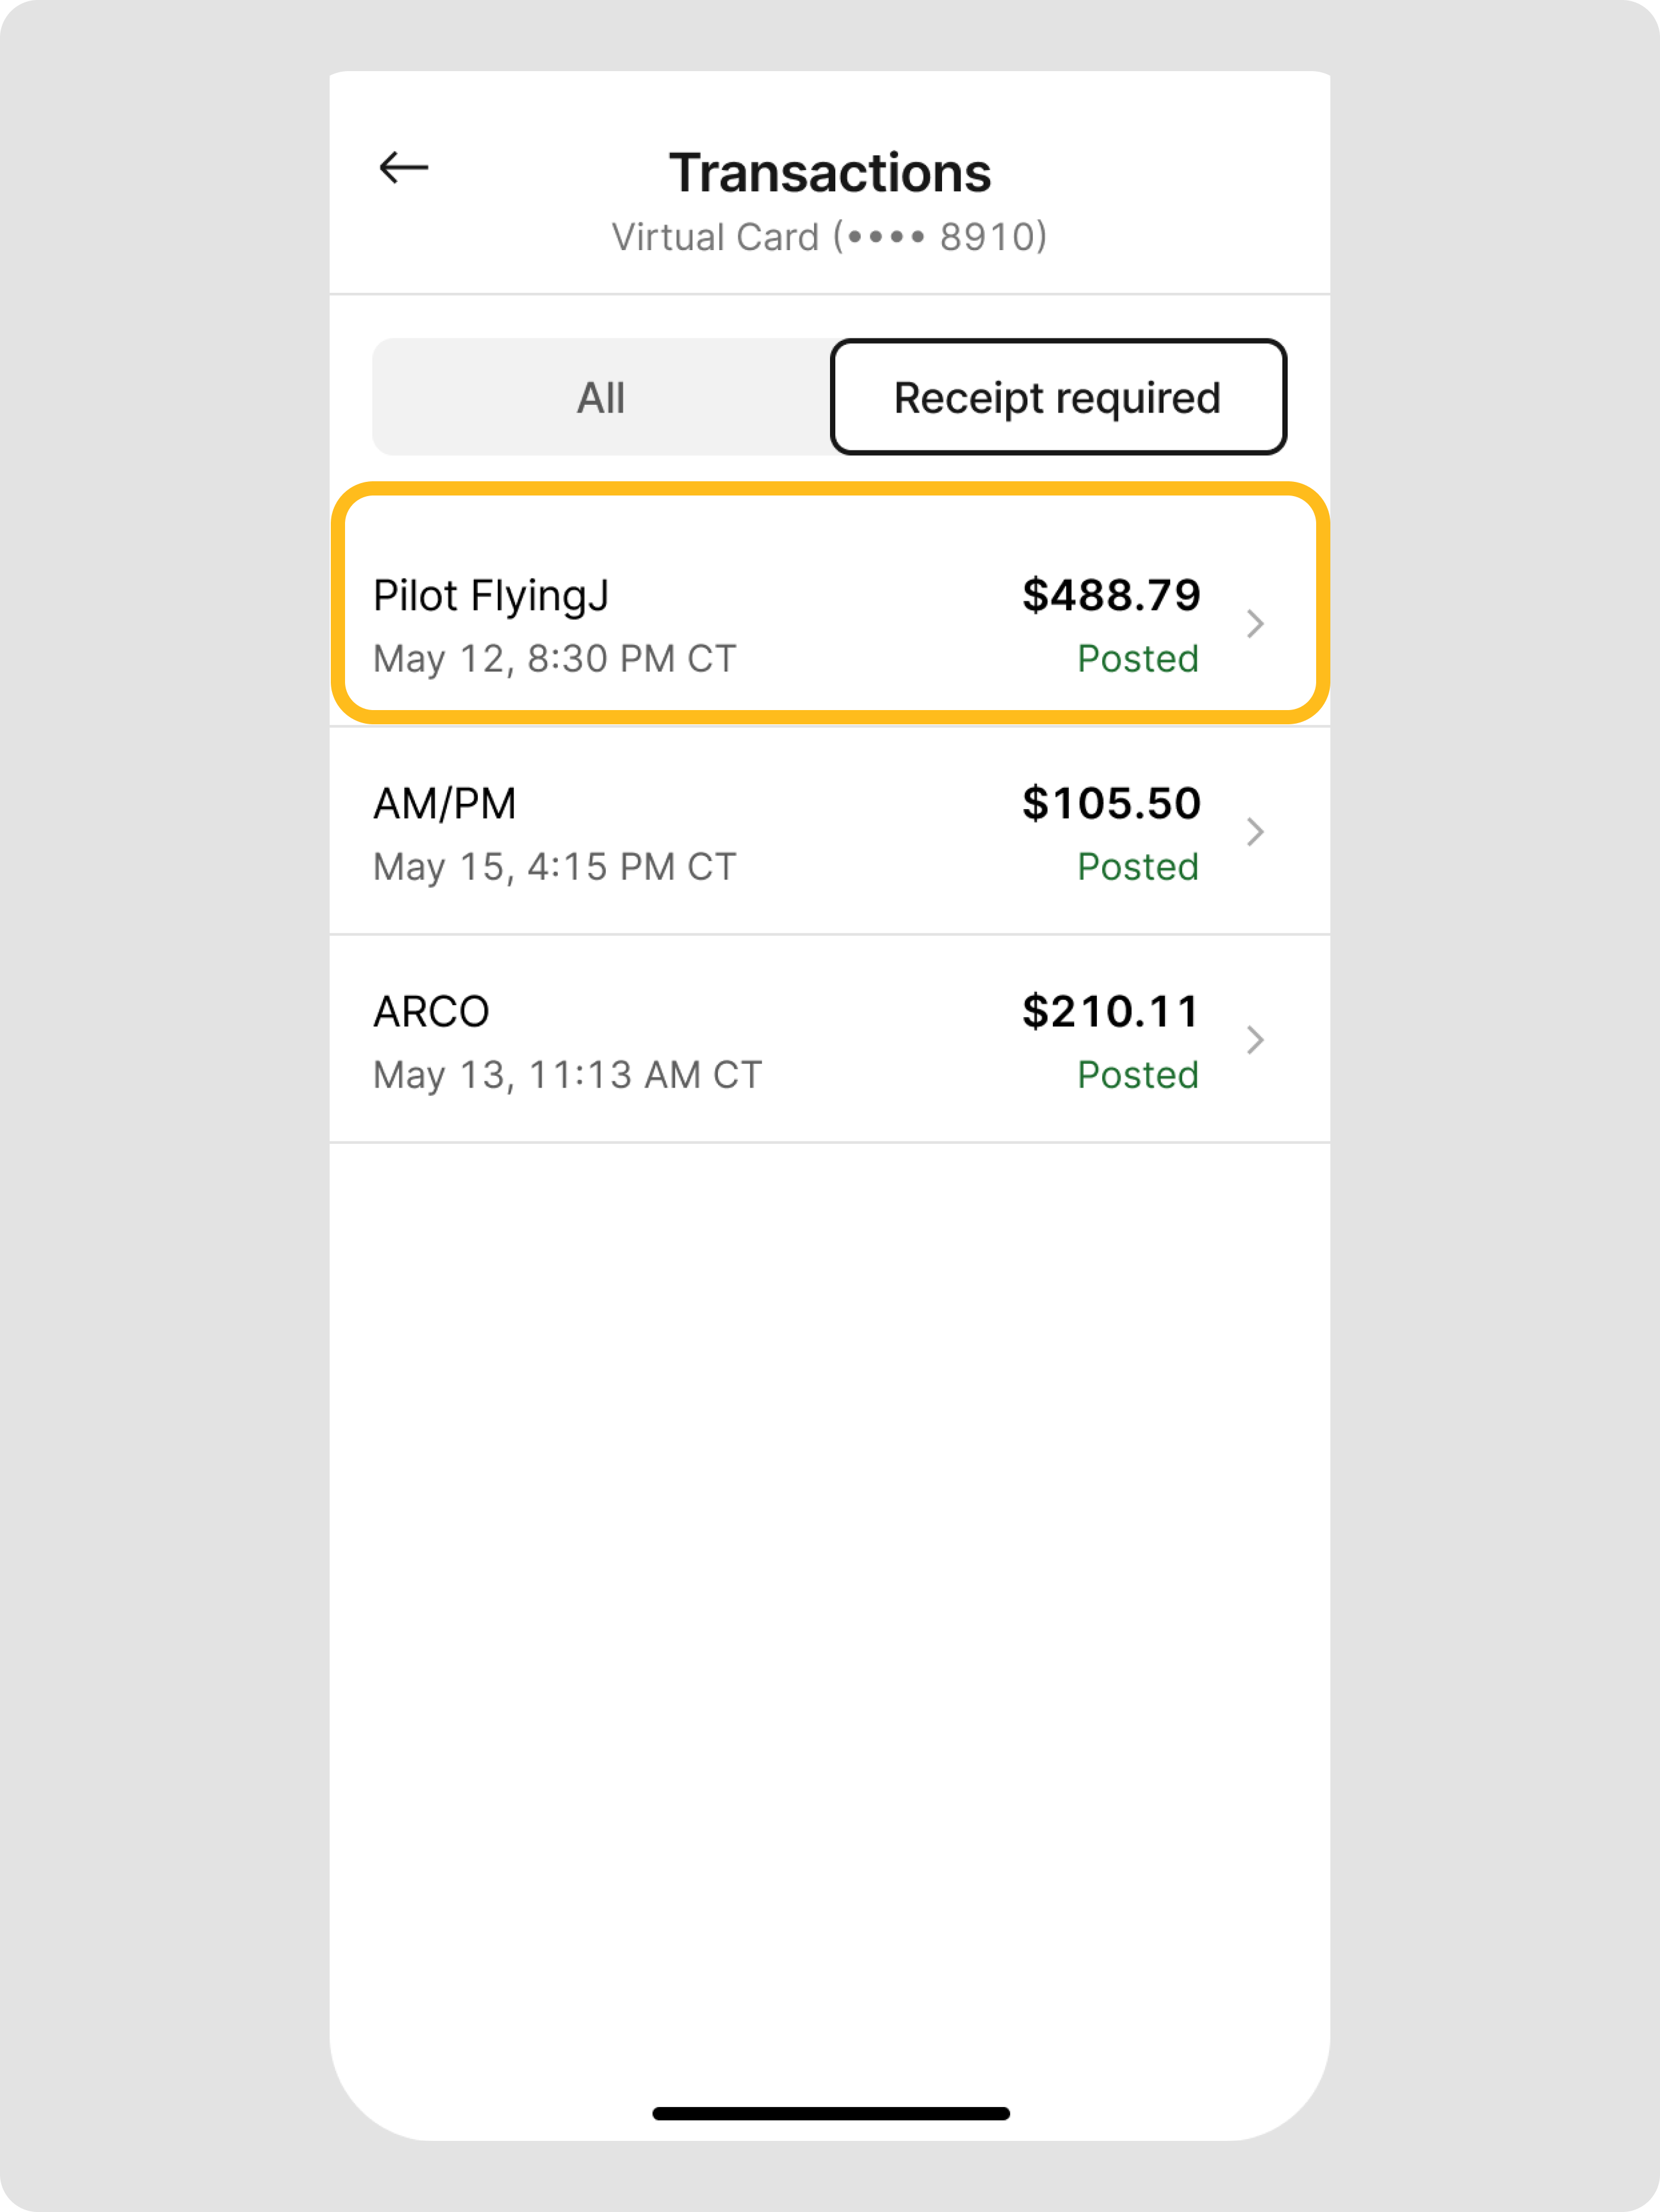1660x2212 pixels.
Task: Tap the Virtual Card 8910 subtitle
Action: [x=830, y=237]
